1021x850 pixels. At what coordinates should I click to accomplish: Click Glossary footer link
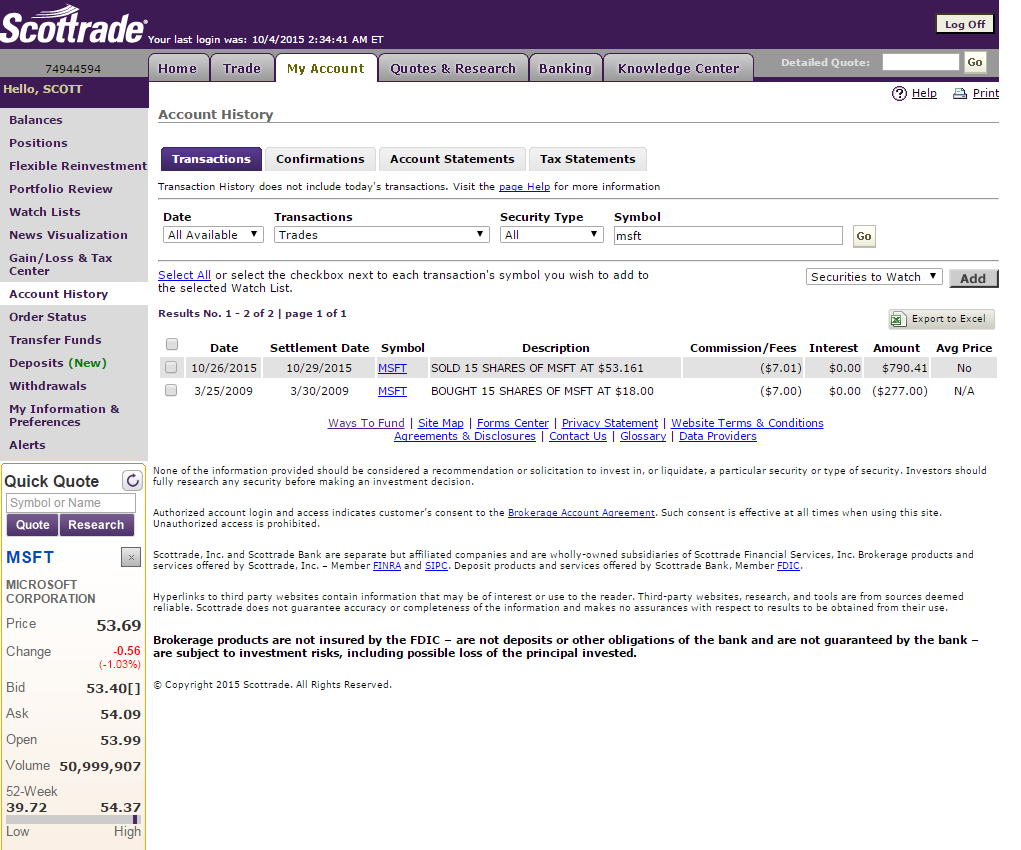(643, 436)
